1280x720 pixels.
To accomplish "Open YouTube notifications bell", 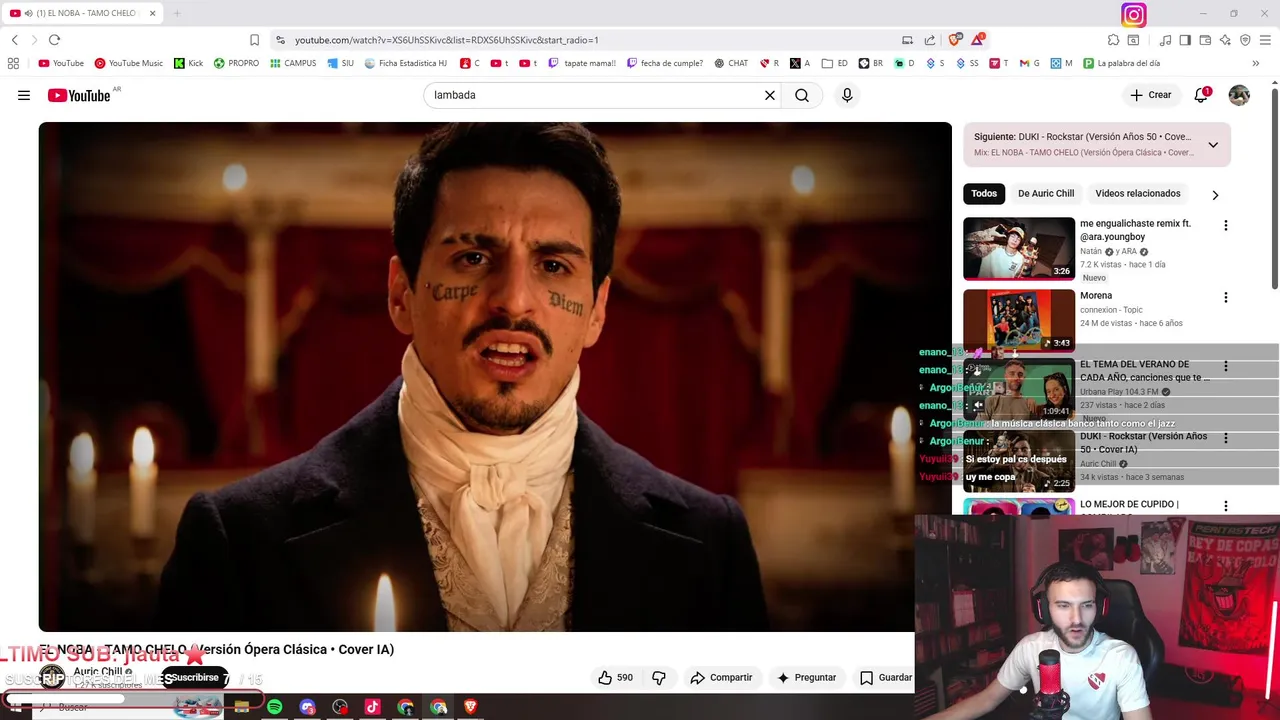I will tap(1201, 95).
